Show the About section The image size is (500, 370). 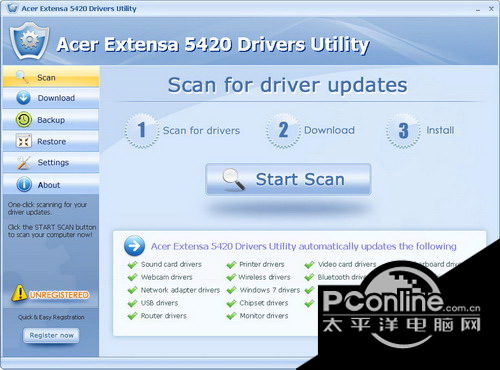click(51, 184)
